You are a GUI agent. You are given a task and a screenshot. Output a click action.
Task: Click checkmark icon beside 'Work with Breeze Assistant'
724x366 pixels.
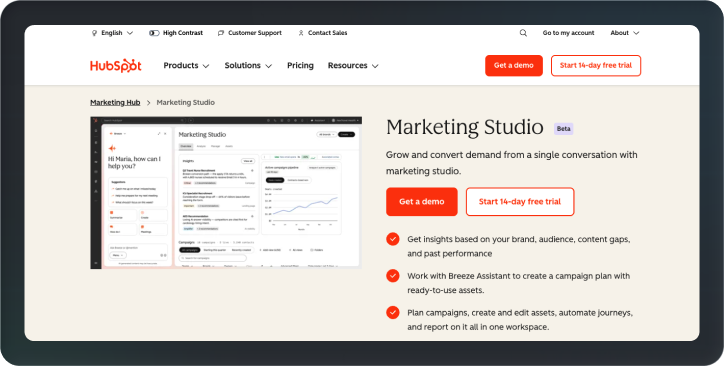[392, 276]
